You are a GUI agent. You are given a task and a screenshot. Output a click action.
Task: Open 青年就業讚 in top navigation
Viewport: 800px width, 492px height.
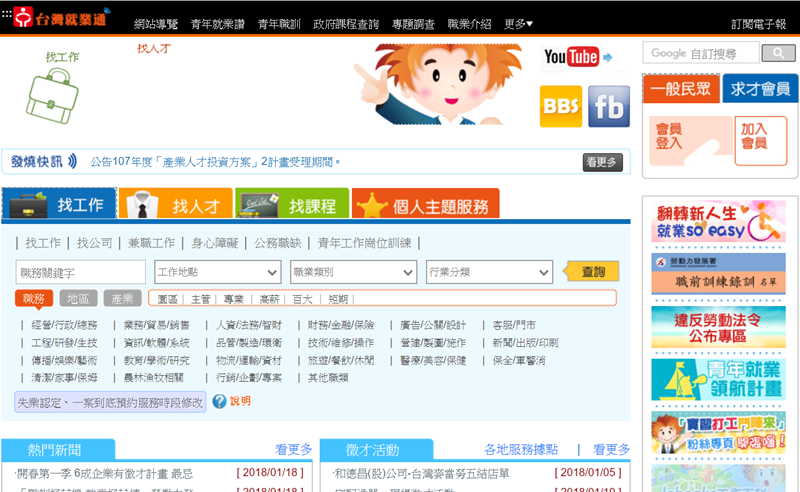217,24
